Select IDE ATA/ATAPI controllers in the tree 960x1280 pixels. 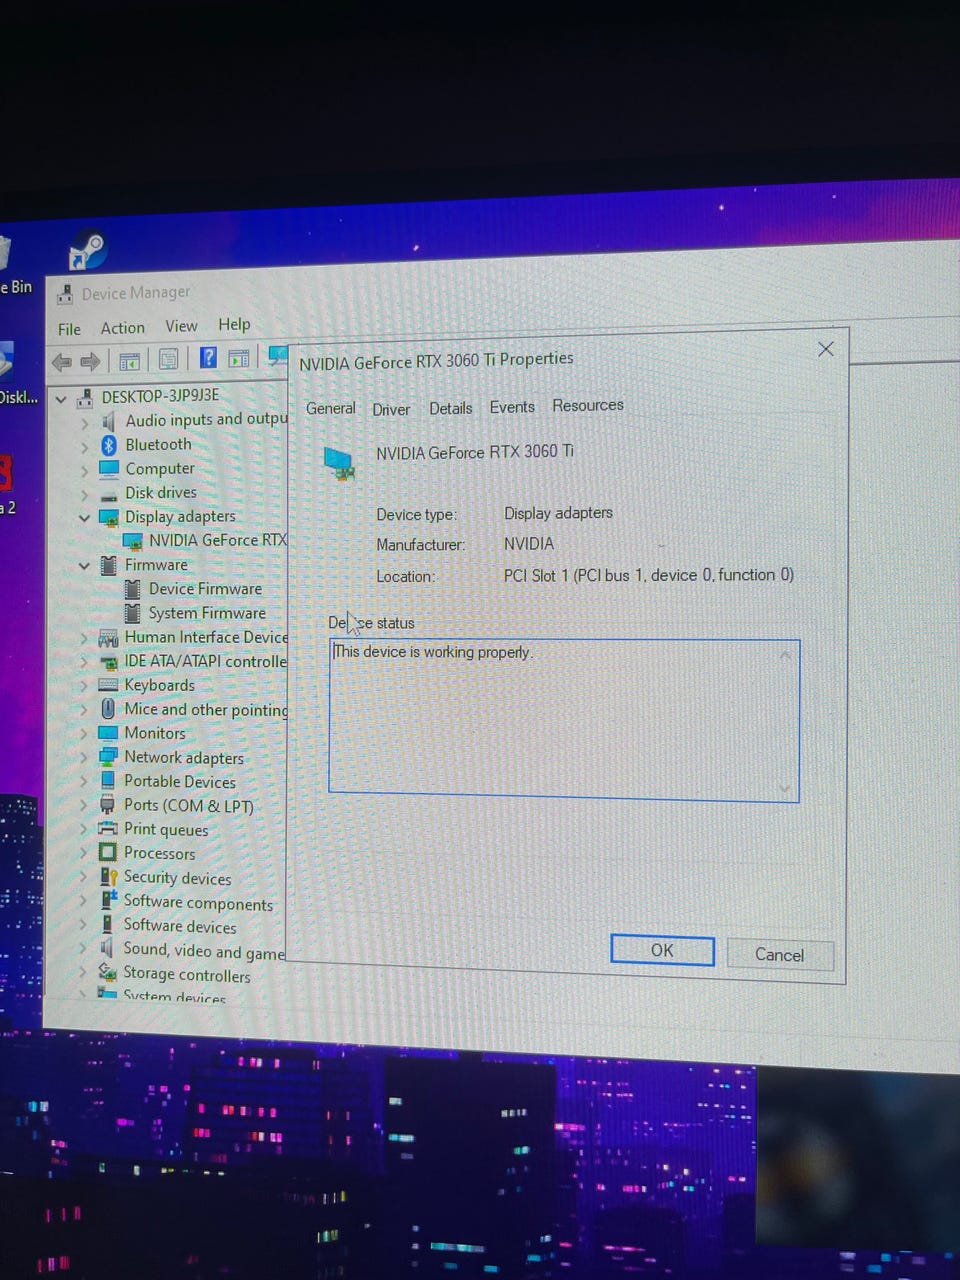pyautogui.click(x=205, y=661)
